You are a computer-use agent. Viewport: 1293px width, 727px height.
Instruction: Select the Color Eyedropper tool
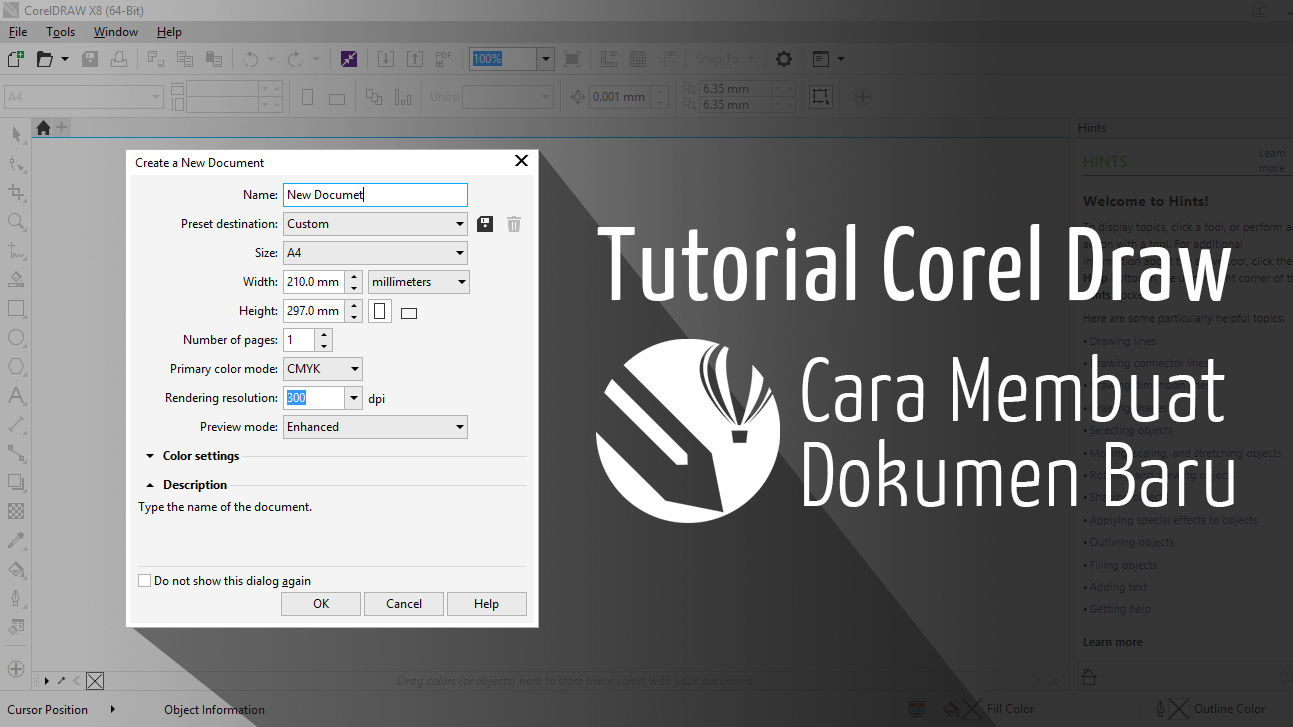[16, 541]
